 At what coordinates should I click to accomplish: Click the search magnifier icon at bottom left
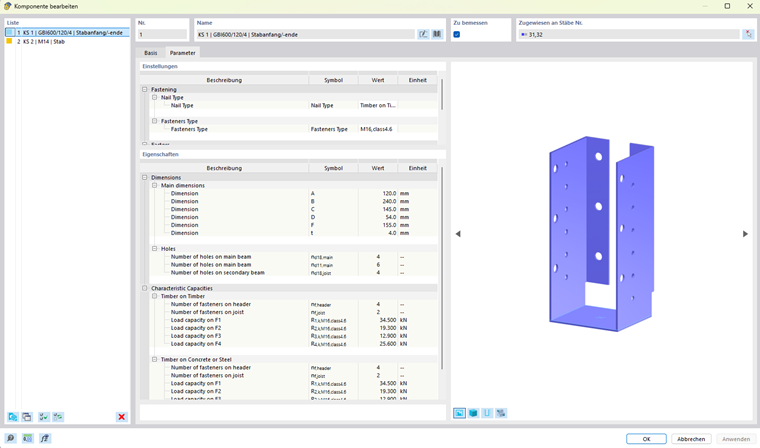coord(10,438)
